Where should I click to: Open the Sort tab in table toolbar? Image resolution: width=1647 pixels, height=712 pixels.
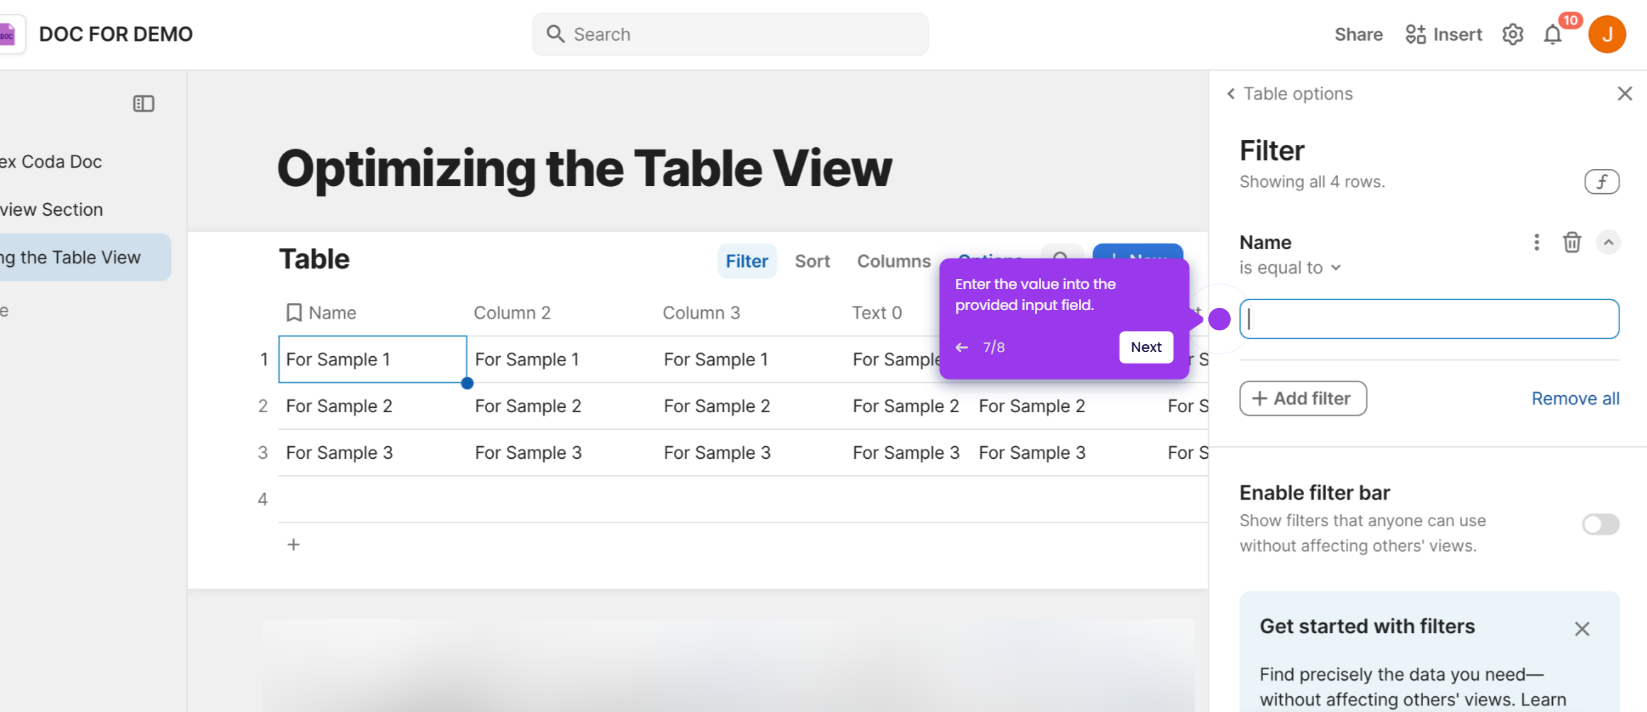812,261
